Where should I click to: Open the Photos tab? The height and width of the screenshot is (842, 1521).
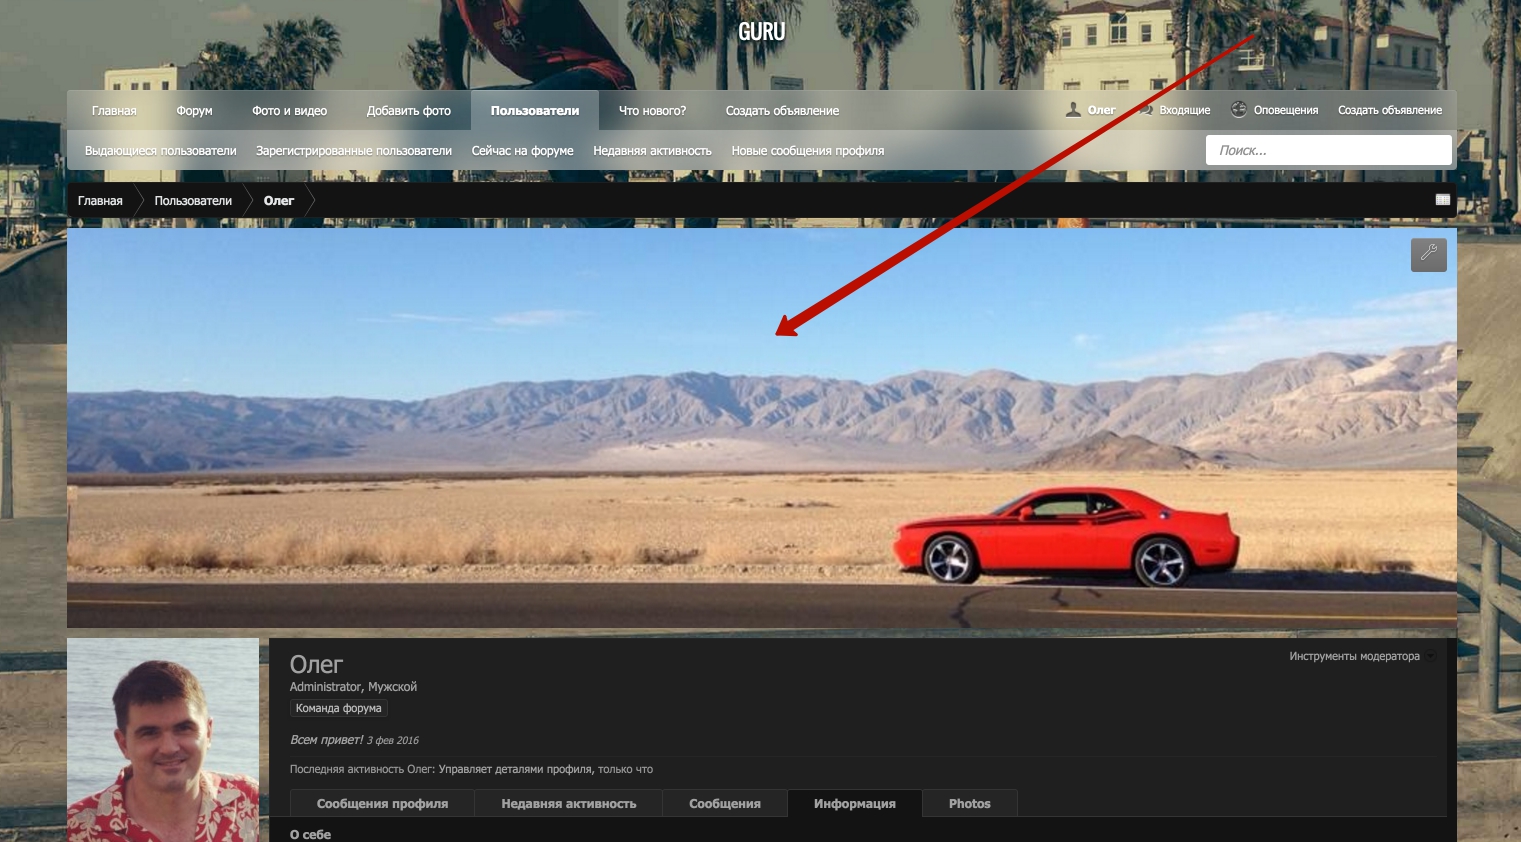[x=969, y=804]
